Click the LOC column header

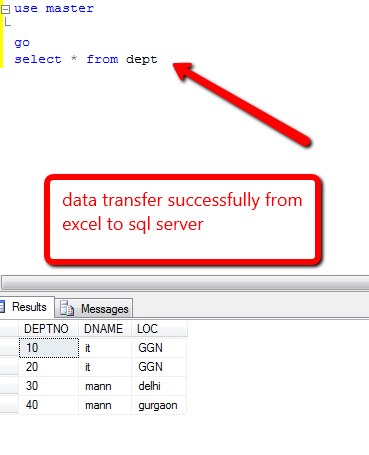click(159, 329)
